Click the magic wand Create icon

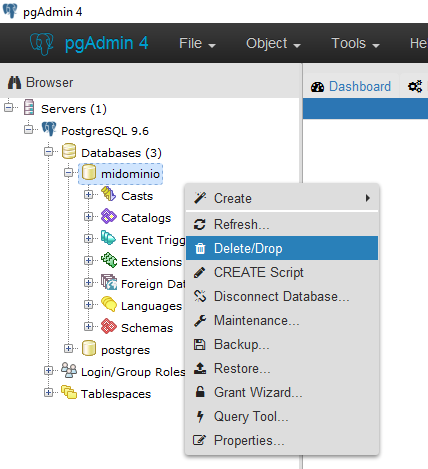tap(200, 198)
